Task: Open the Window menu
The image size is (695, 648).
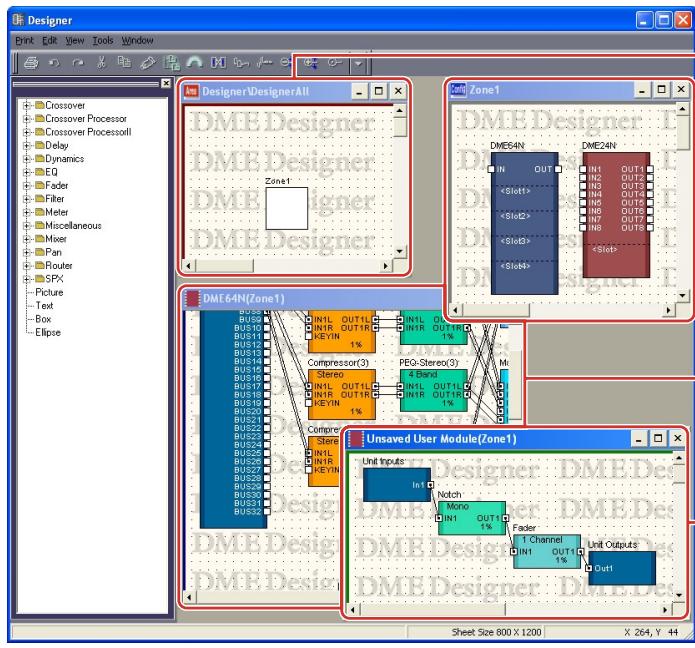Action: click(x=137, y=40)
